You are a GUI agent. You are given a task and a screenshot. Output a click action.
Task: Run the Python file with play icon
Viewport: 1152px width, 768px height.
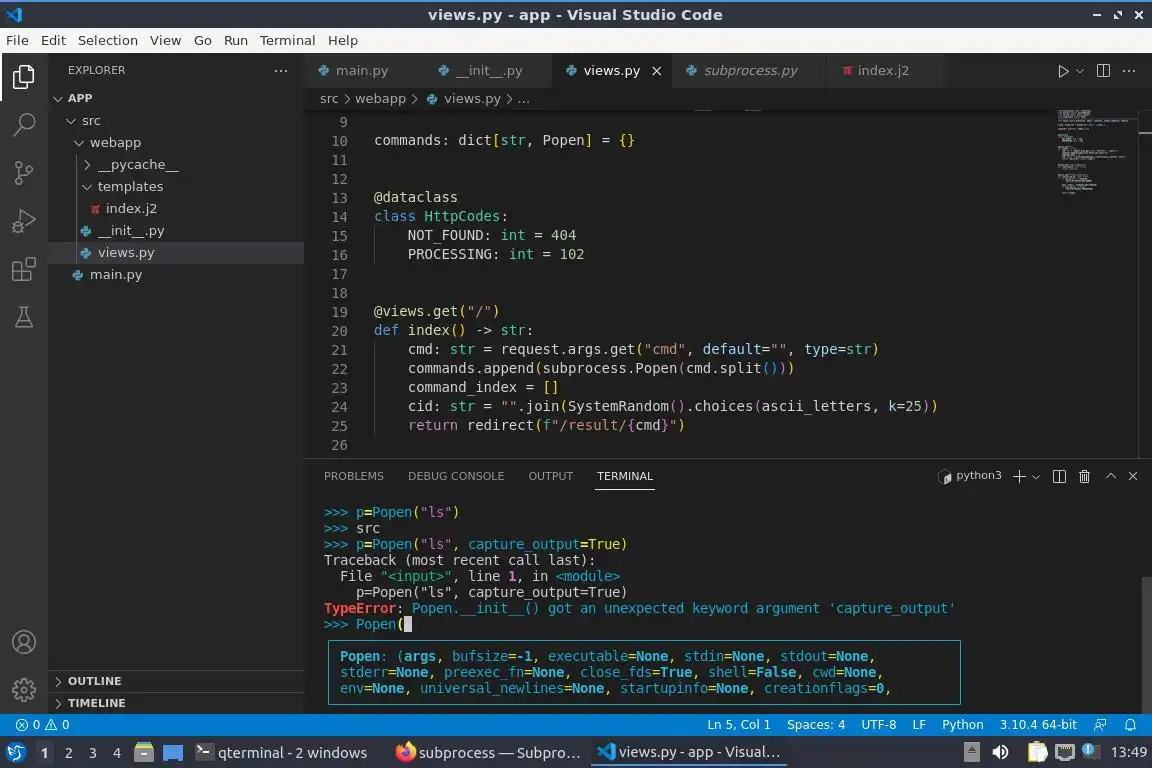(1062, 71)
